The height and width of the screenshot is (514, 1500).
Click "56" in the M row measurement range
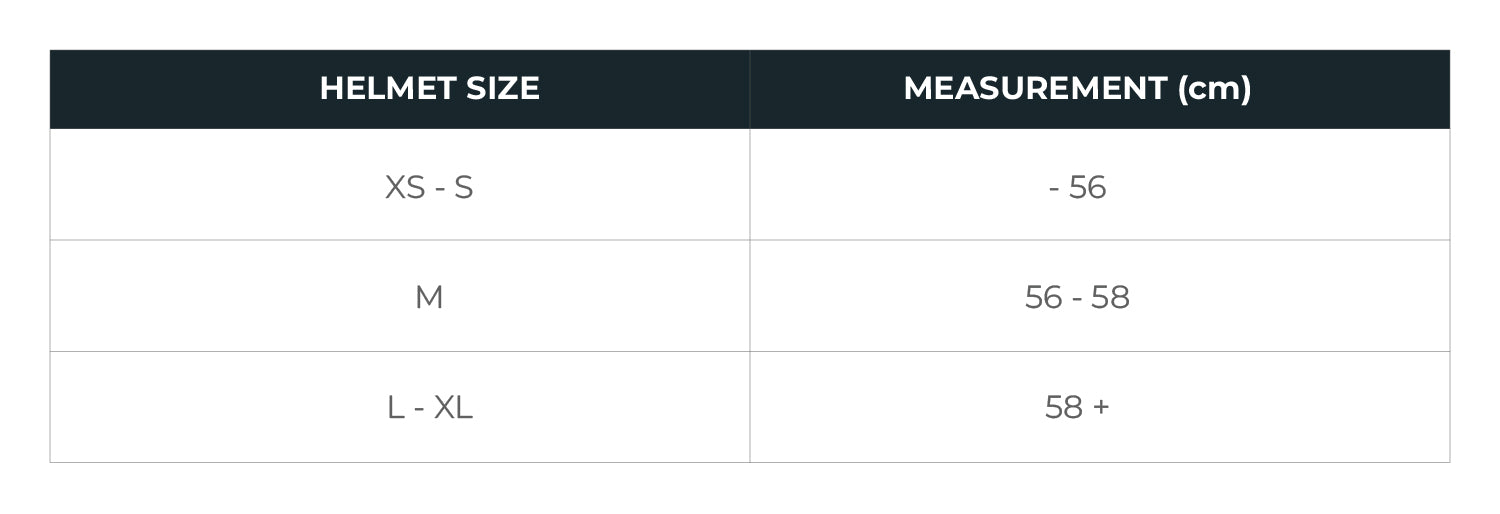[1044, 297]
